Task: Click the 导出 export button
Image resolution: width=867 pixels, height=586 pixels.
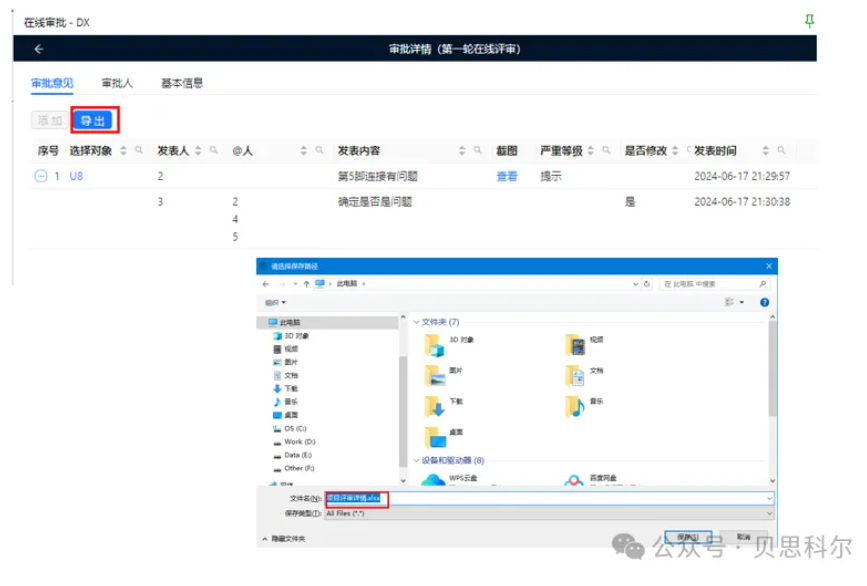Action: [93, 118]
